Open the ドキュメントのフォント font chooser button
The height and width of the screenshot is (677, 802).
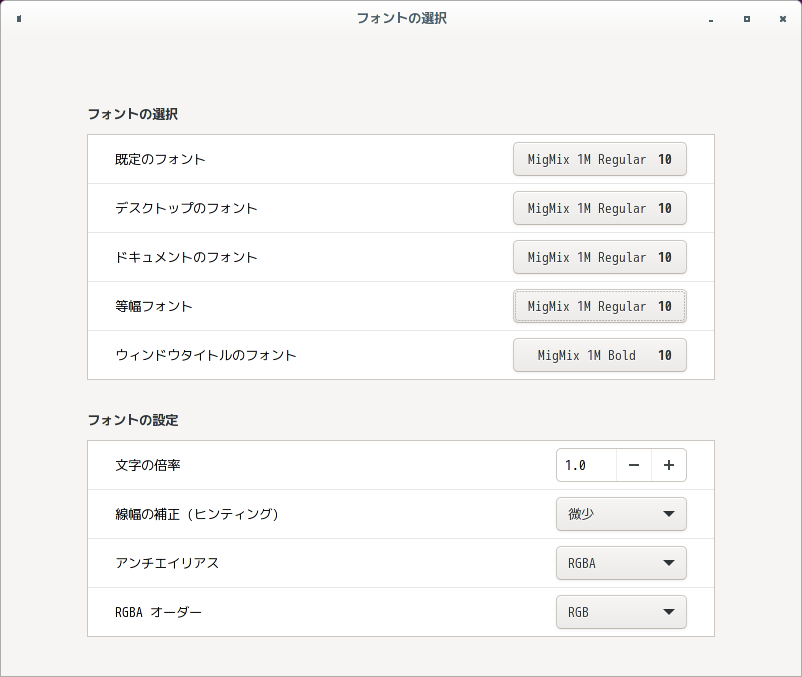[x=599, y=257]
